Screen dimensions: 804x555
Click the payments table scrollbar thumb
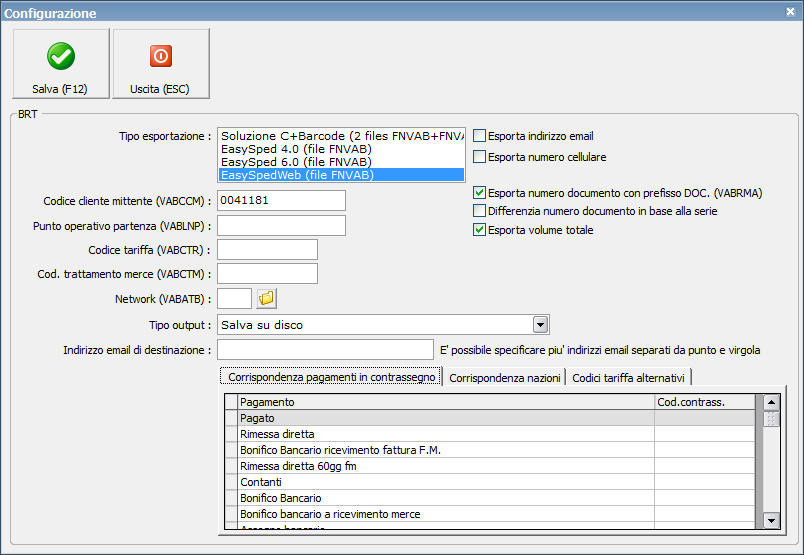point(771,419)
